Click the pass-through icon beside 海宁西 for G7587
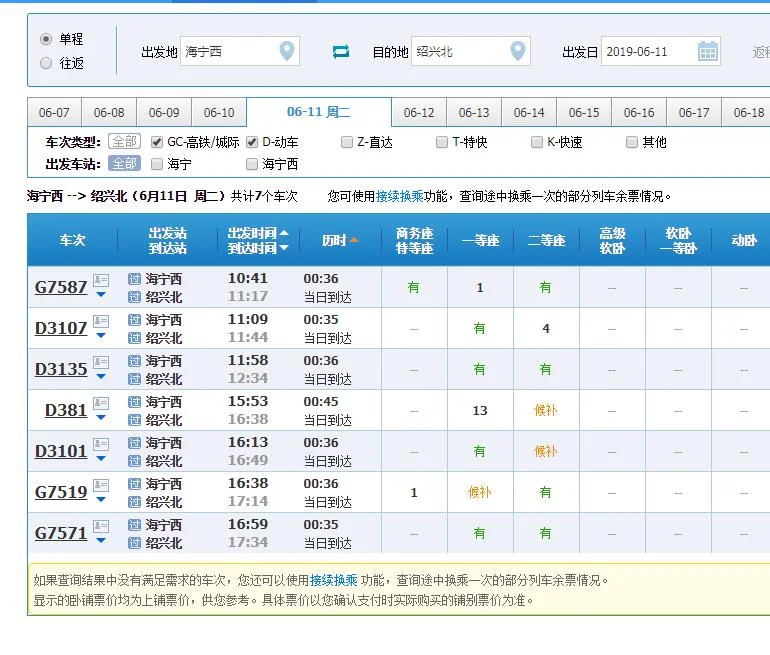This screenshot has height=655, width=770. (x=134, y=279)
